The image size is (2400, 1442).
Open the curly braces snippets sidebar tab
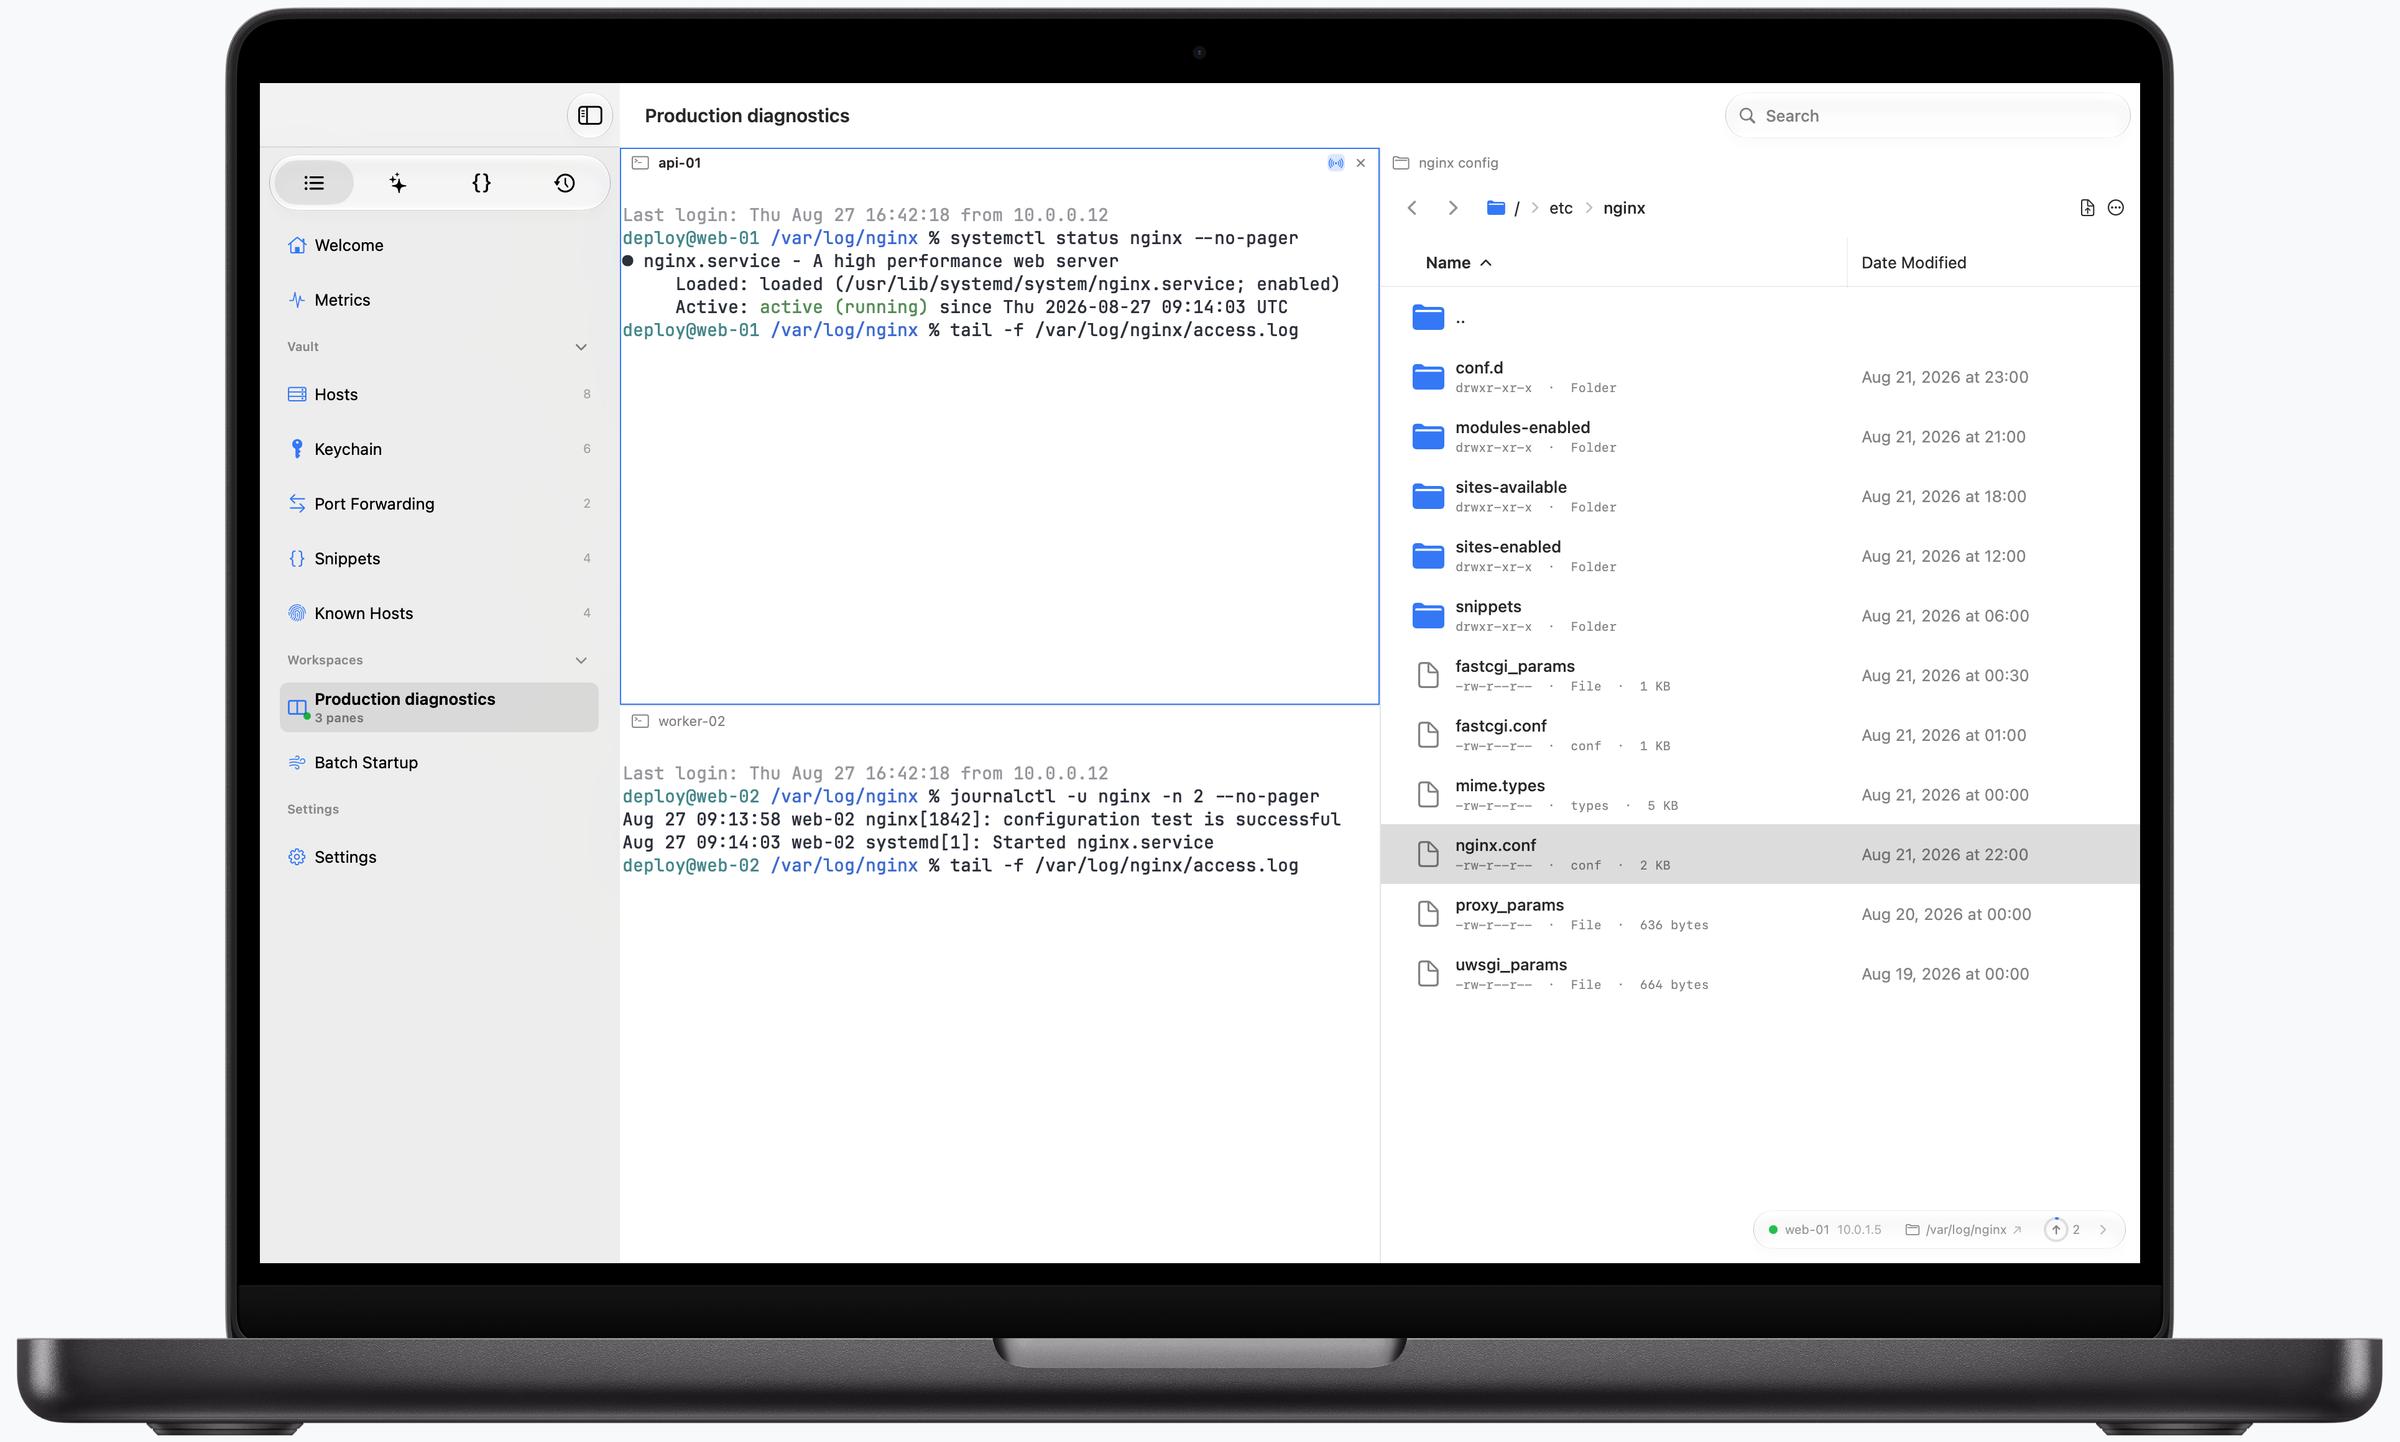coord(481,183)
